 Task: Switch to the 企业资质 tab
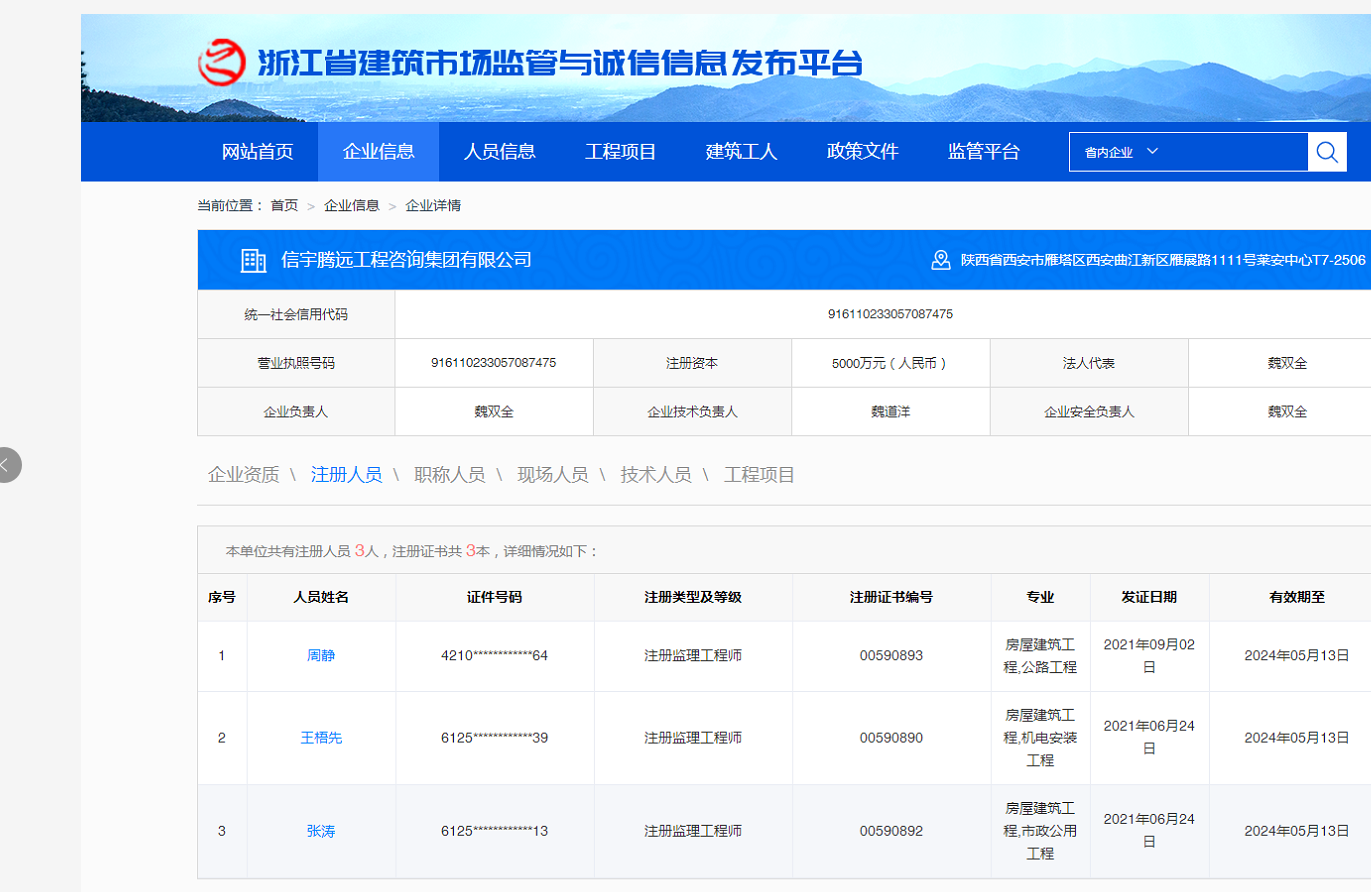(x=242, y=475)
